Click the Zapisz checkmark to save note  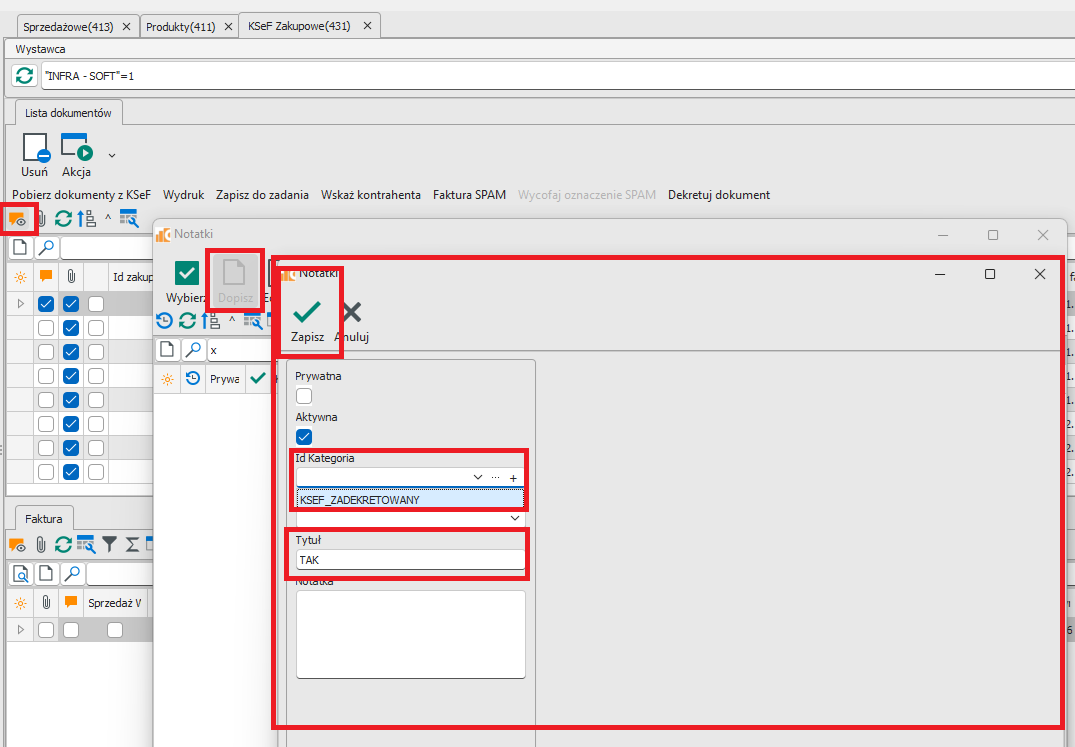[x=307, y=312]
